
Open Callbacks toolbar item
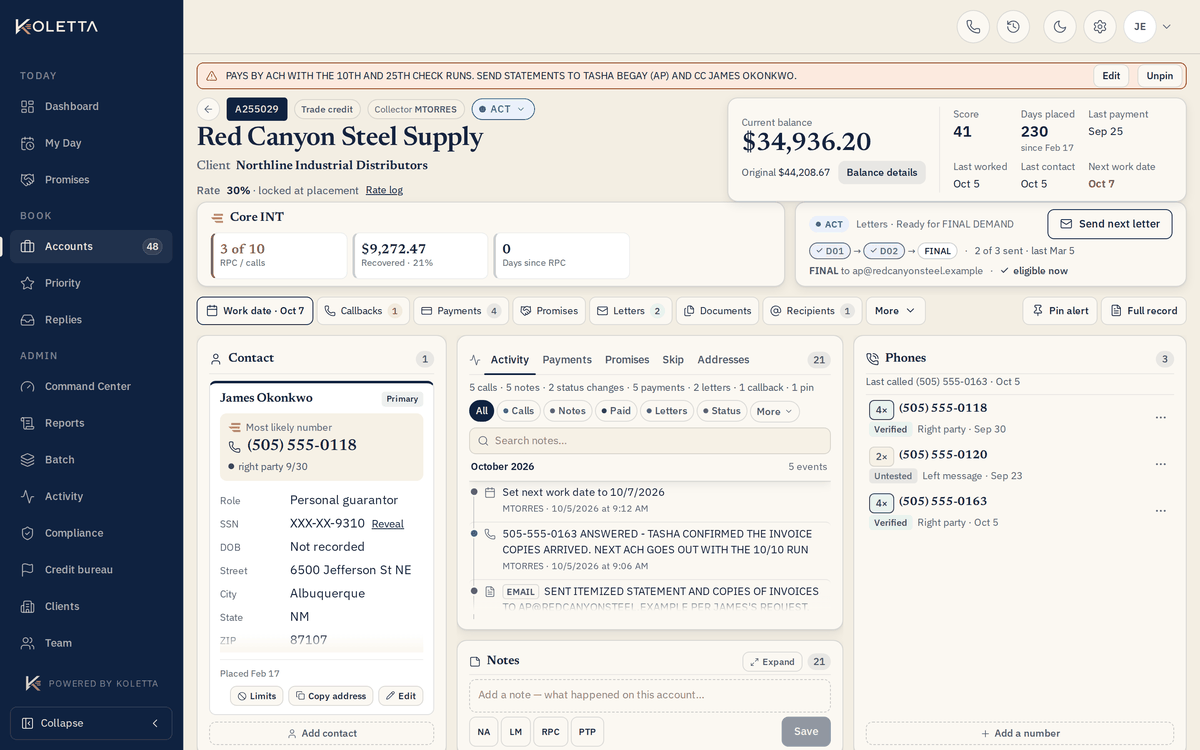363,311
